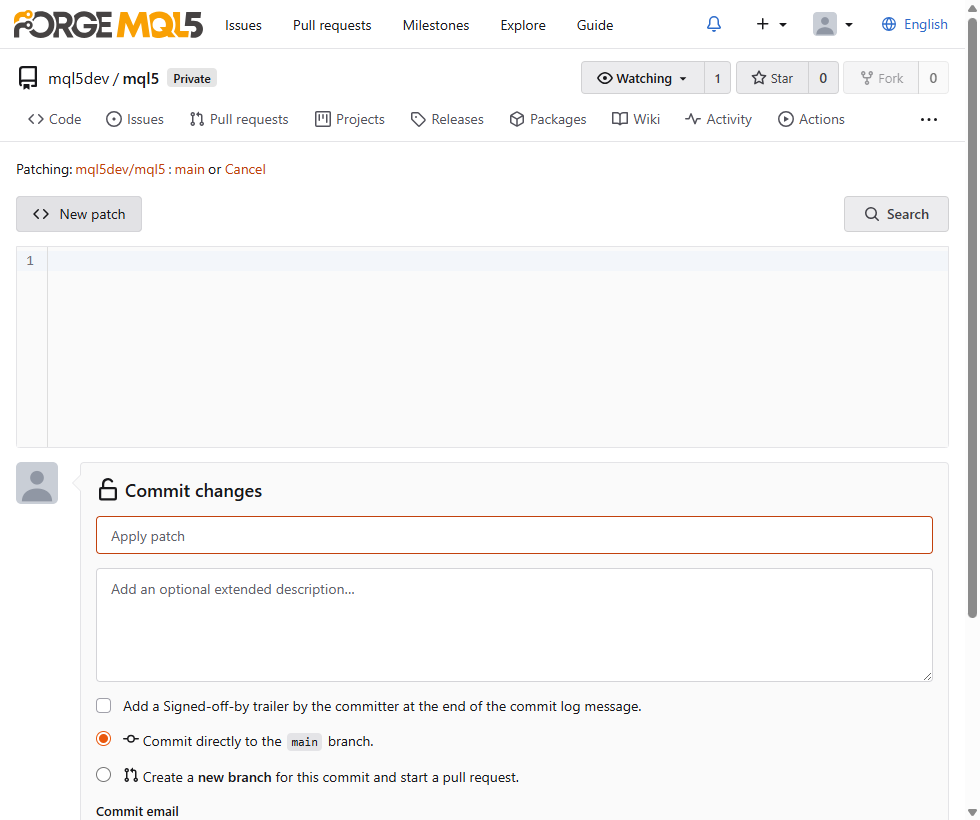The image size is (980, 820).
Task: Select the New patch tab
Action: 79,214
